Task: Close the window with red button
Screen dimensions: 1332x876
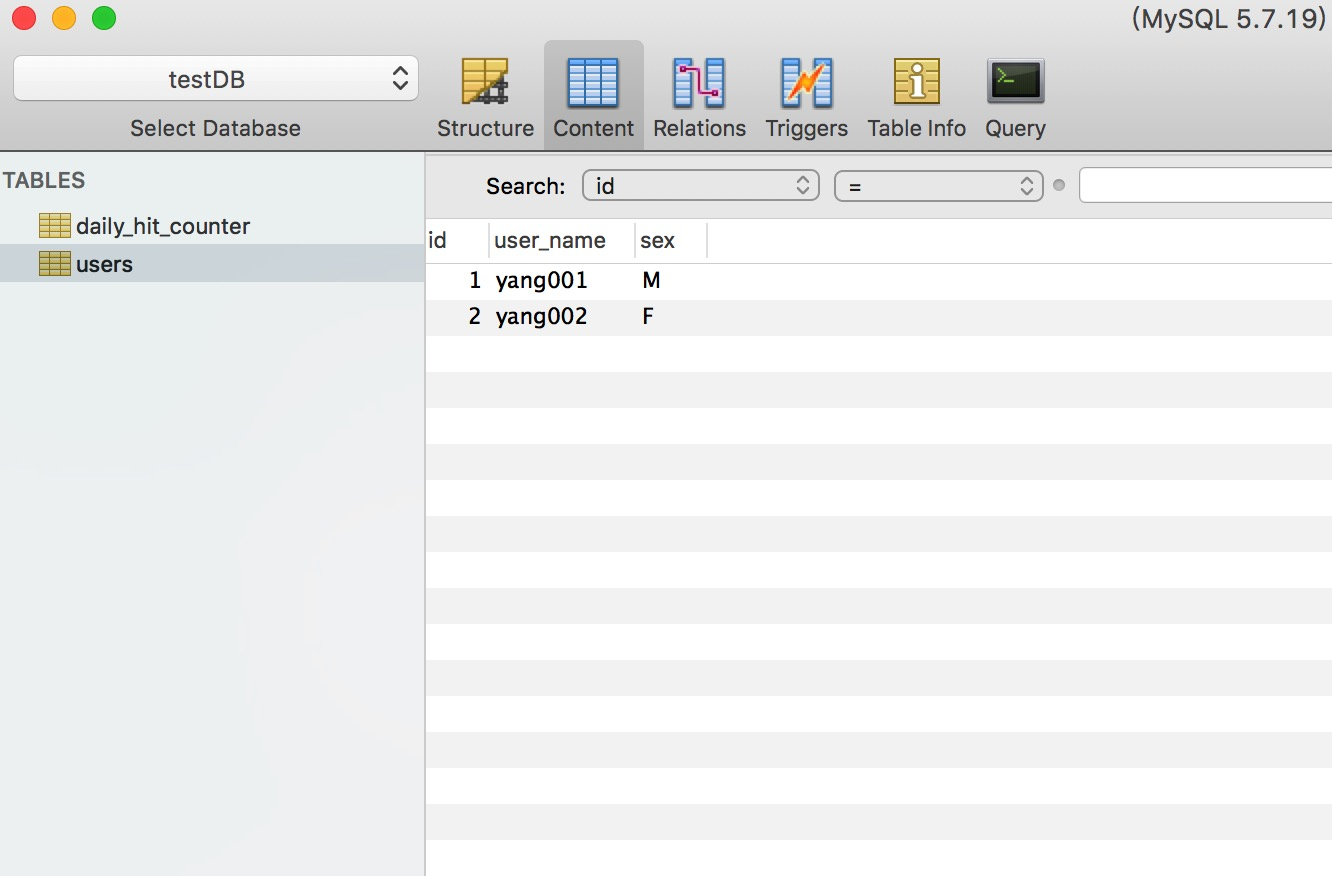Action: [24, 18]
